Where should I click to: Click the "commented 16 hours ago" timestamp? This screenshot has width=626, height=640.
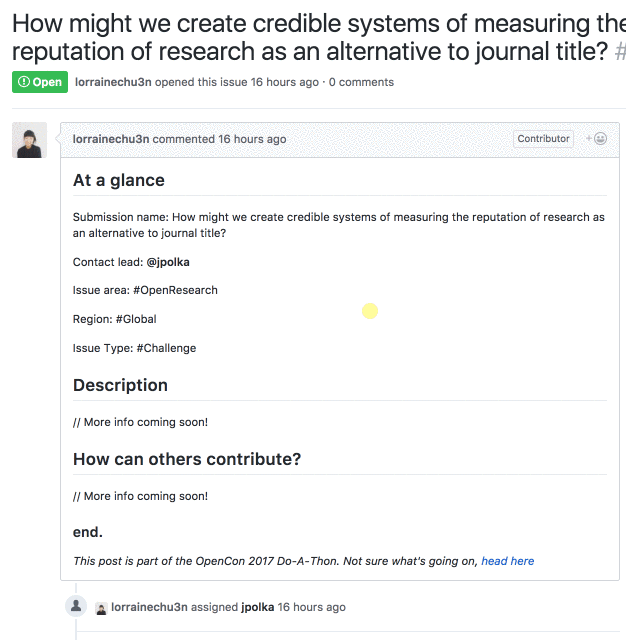pos(219,139)
